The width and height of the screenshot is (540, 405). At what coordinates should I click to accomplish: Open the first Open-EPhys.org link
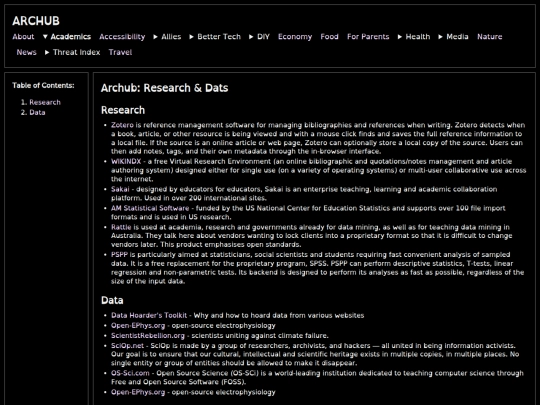(138, 325)
